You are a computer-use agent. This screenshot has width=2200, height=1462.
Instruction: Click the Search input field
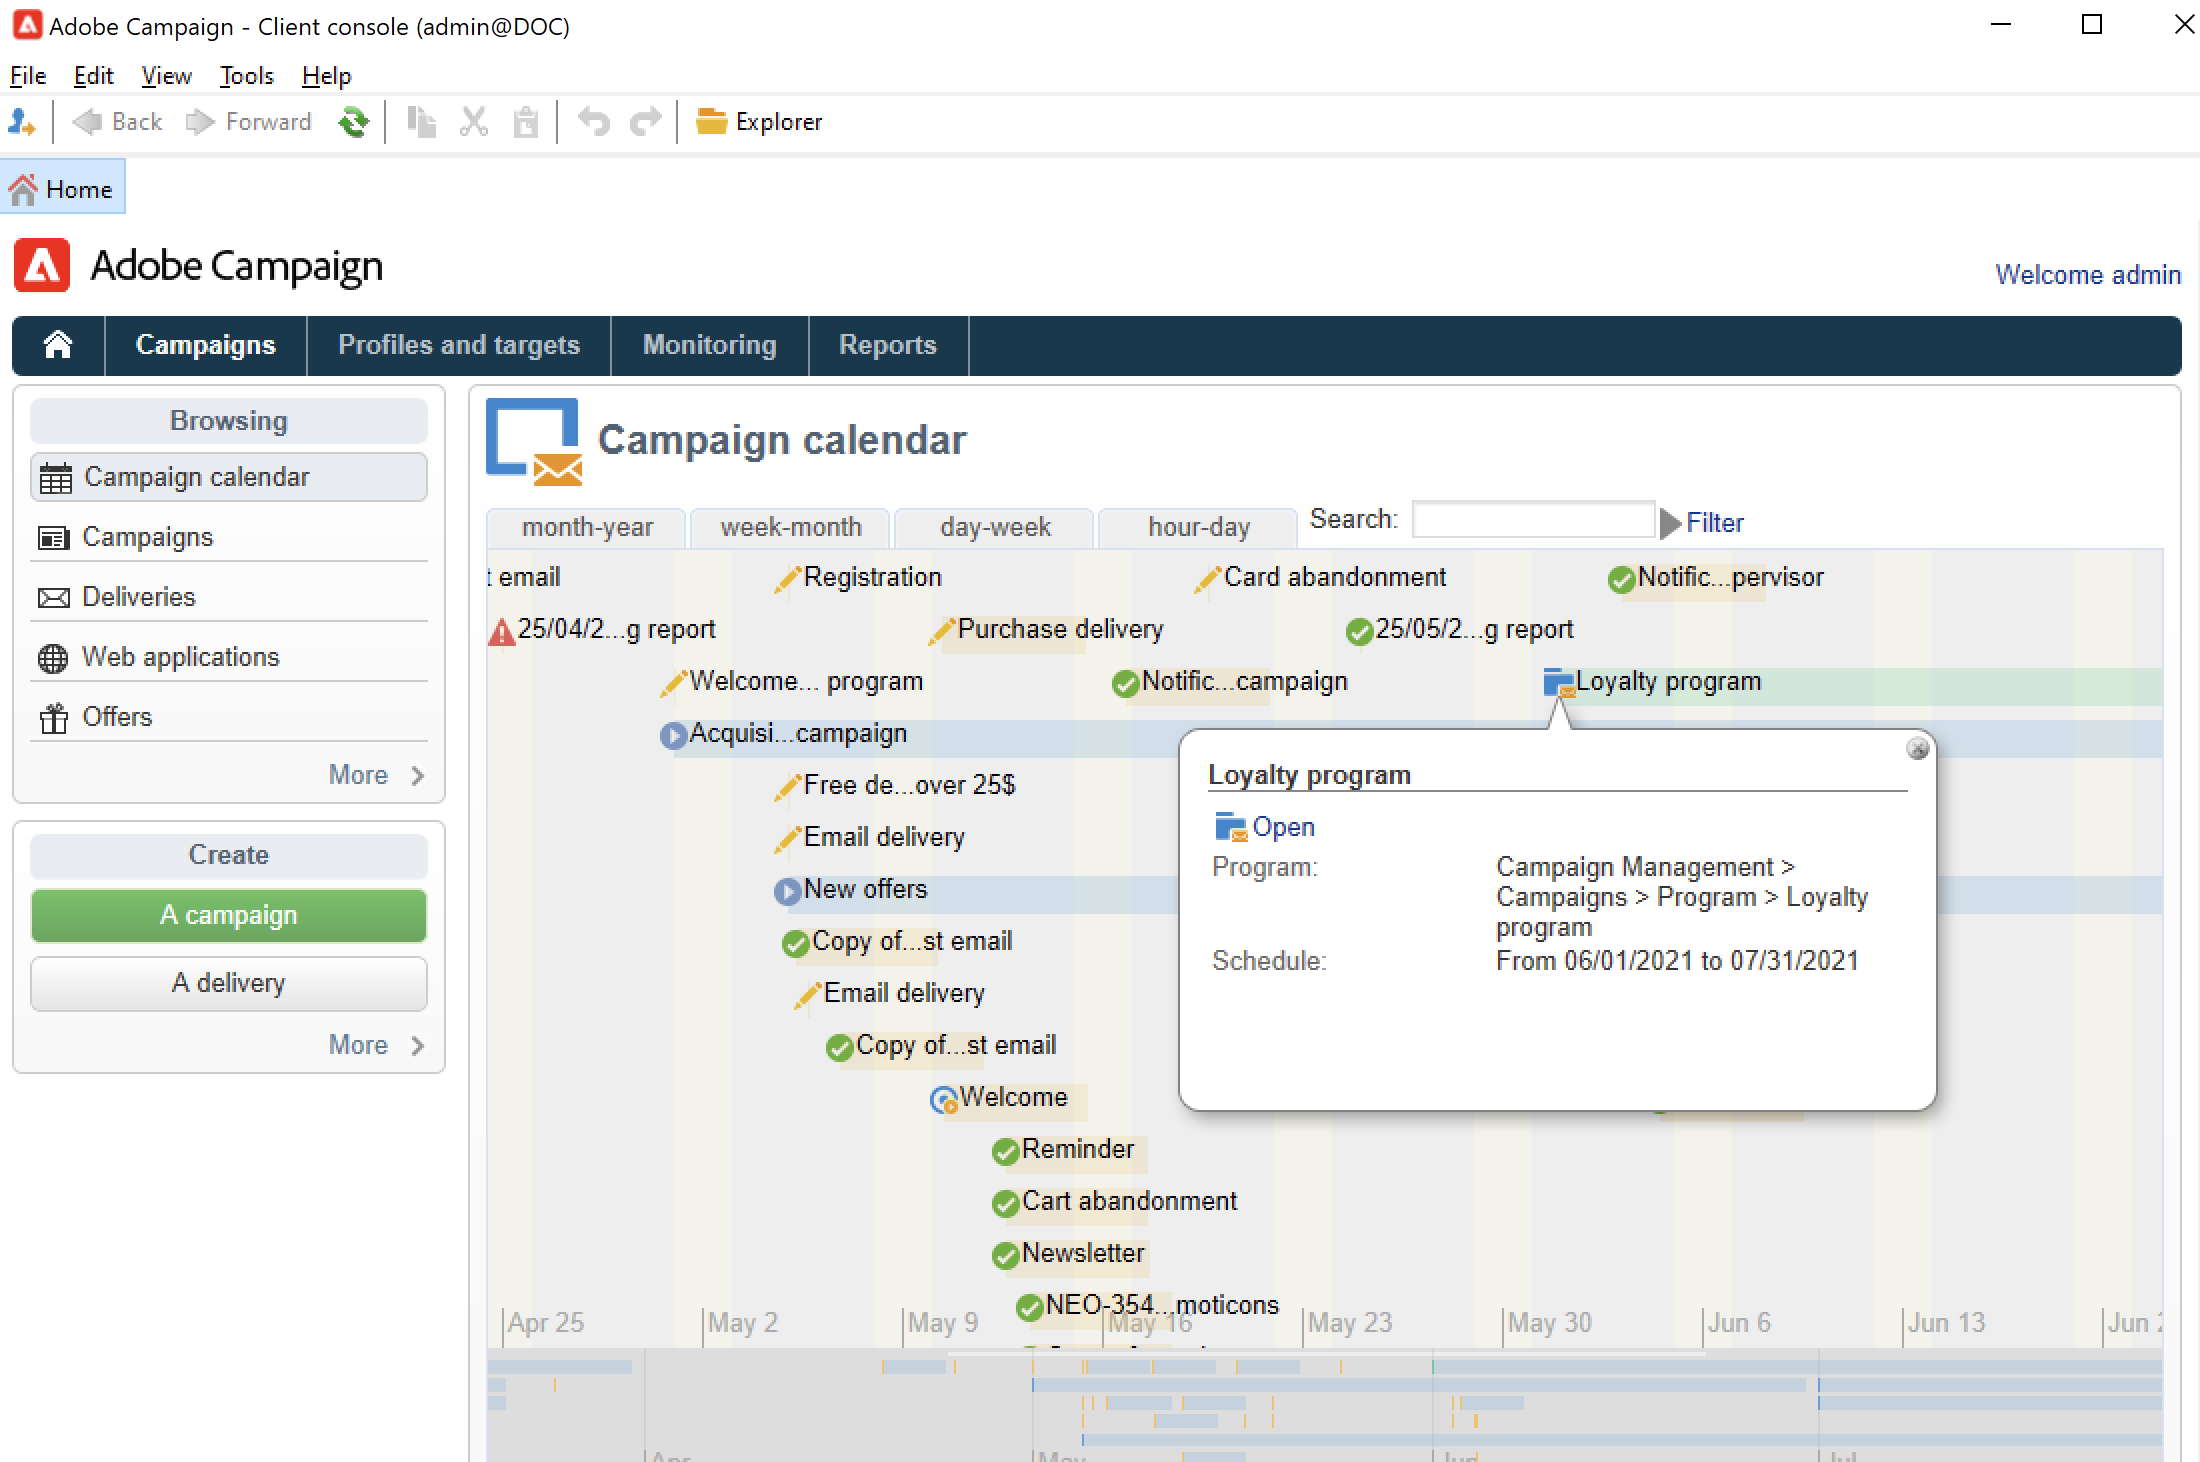(1532, 520)
